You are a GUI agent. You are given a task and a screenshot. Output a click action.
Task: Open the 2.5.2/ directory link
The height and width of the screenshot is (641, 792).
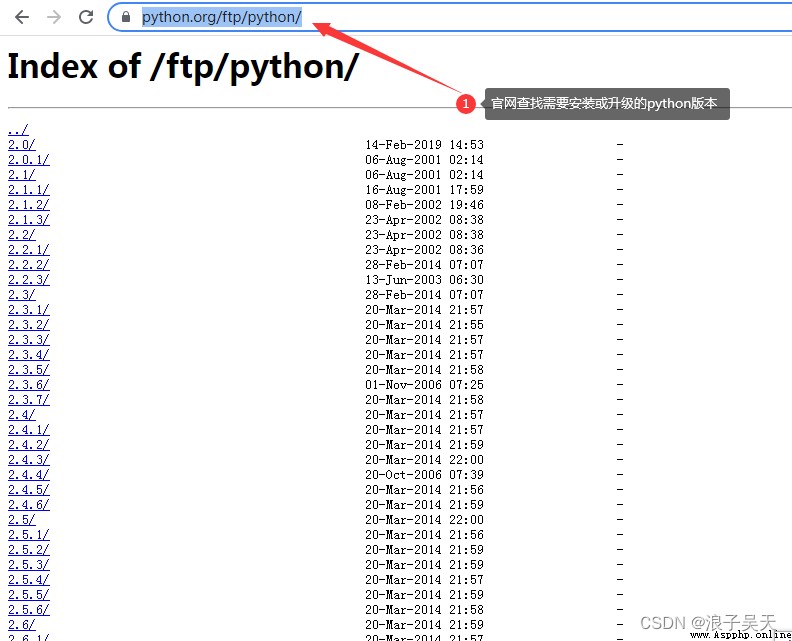point(29,550)
